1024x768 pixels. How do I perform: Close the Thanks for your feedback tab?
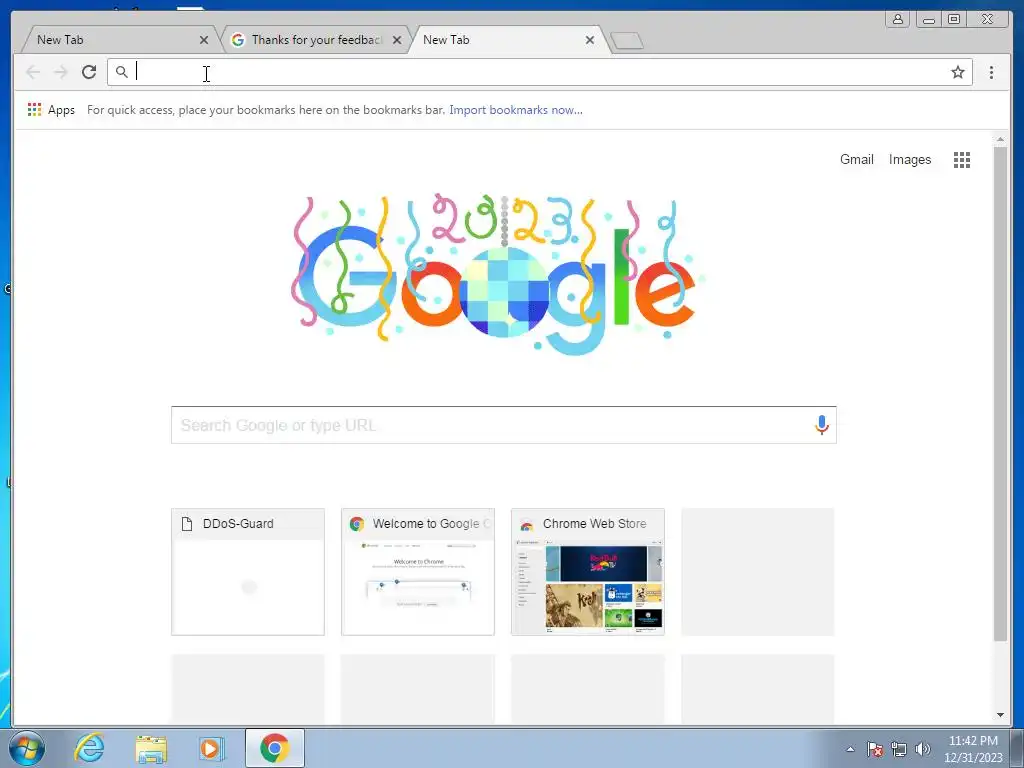[x=396, y=40]
